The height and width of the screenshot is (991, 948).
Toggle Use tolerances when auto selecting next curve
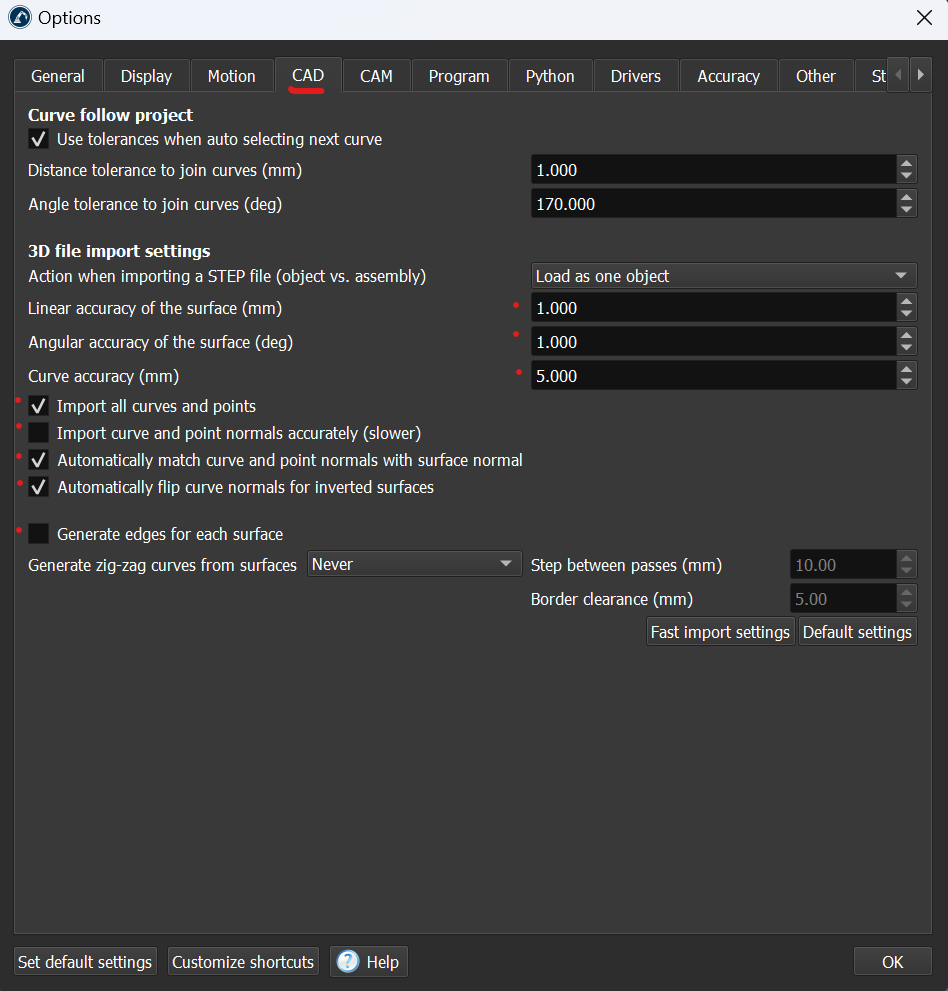39,139
